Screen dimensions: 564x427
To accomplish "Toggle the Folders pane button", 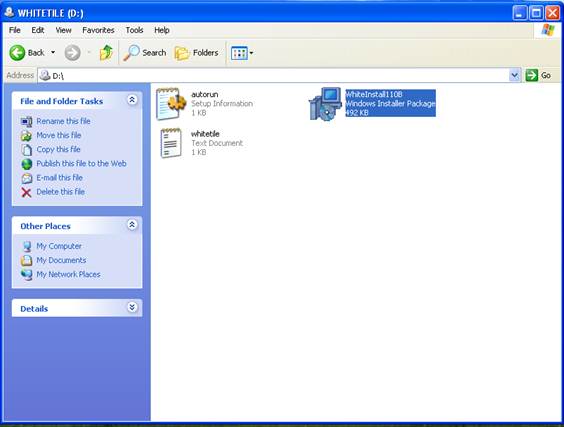I will (x=196, y=53).
